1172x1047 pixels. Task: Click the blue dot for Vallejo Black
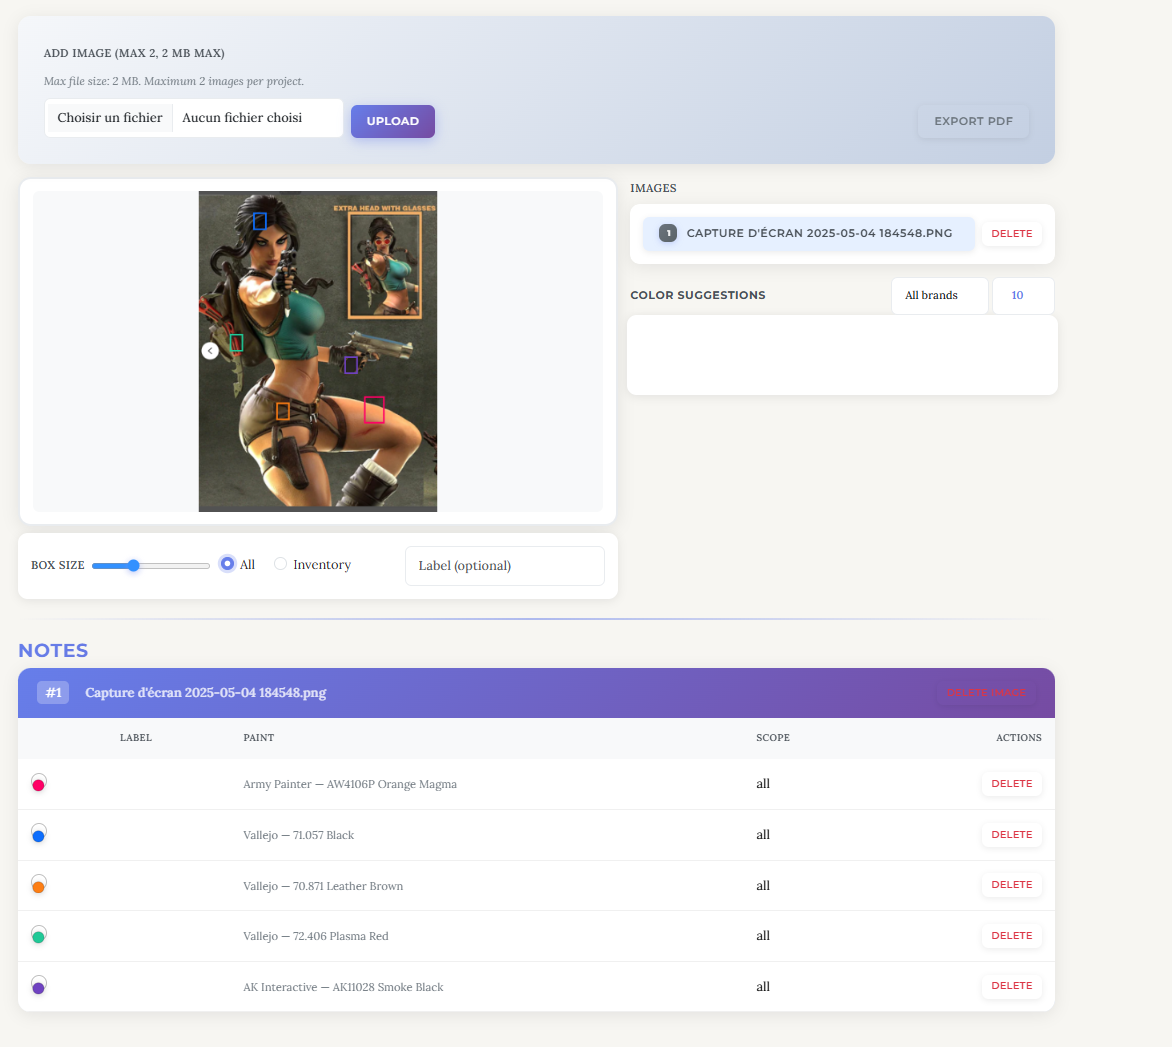pyautogui.click(x=39, y=835)
